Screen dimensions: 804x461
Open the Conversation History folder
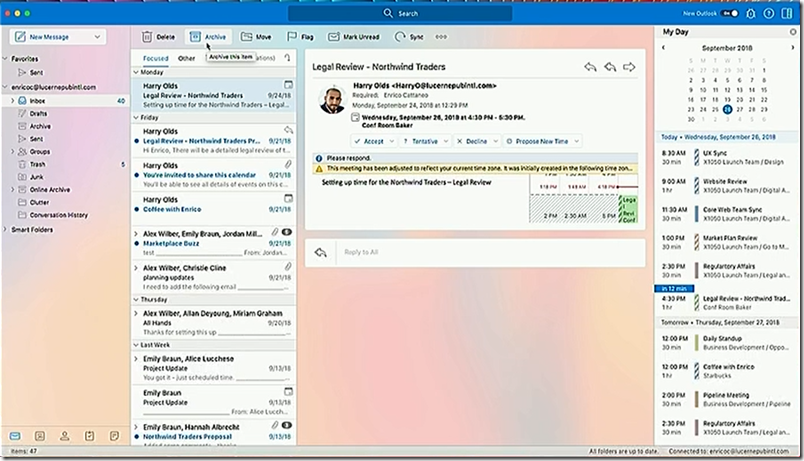(x=64, y=215)
